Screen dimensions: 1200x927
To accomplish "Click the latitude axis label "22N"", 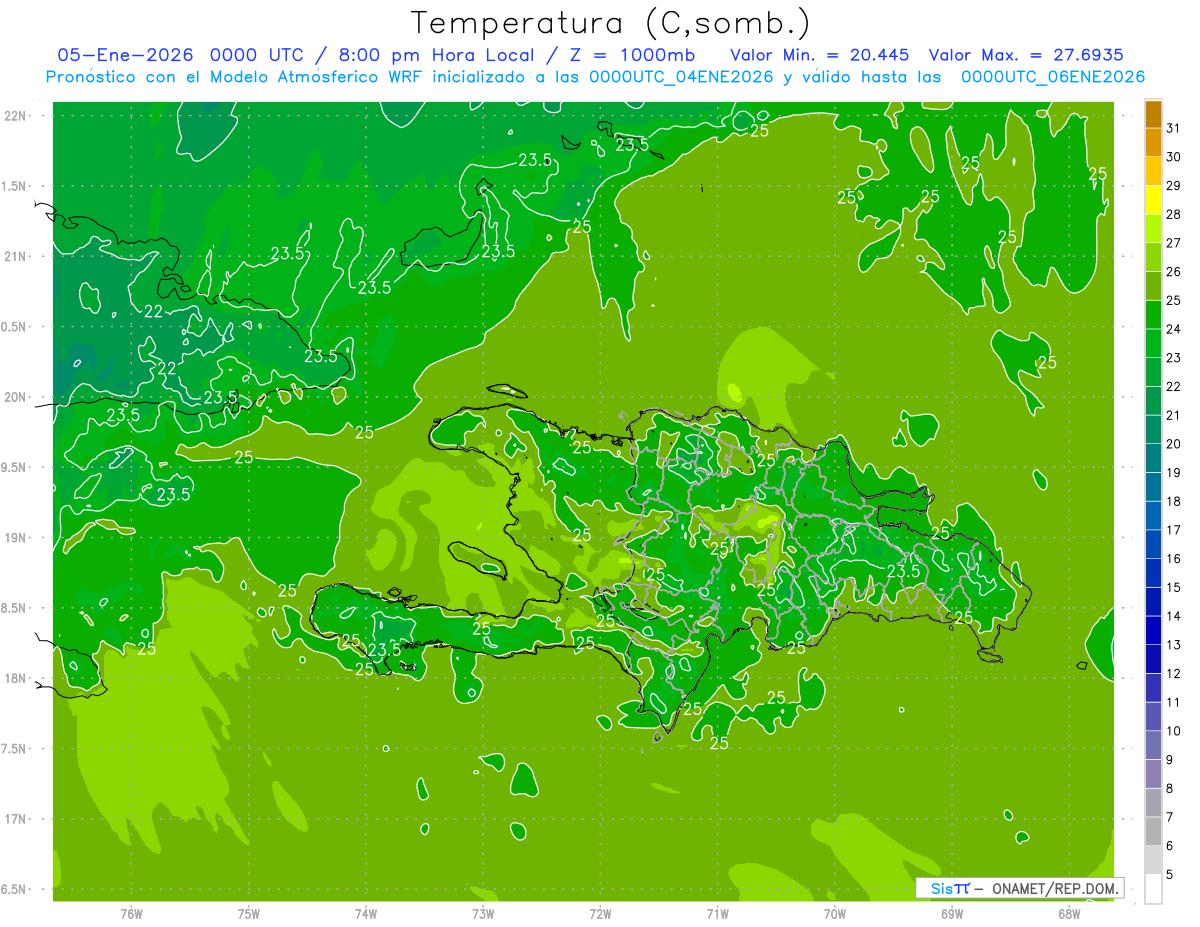I will click(x=14, y=116).
